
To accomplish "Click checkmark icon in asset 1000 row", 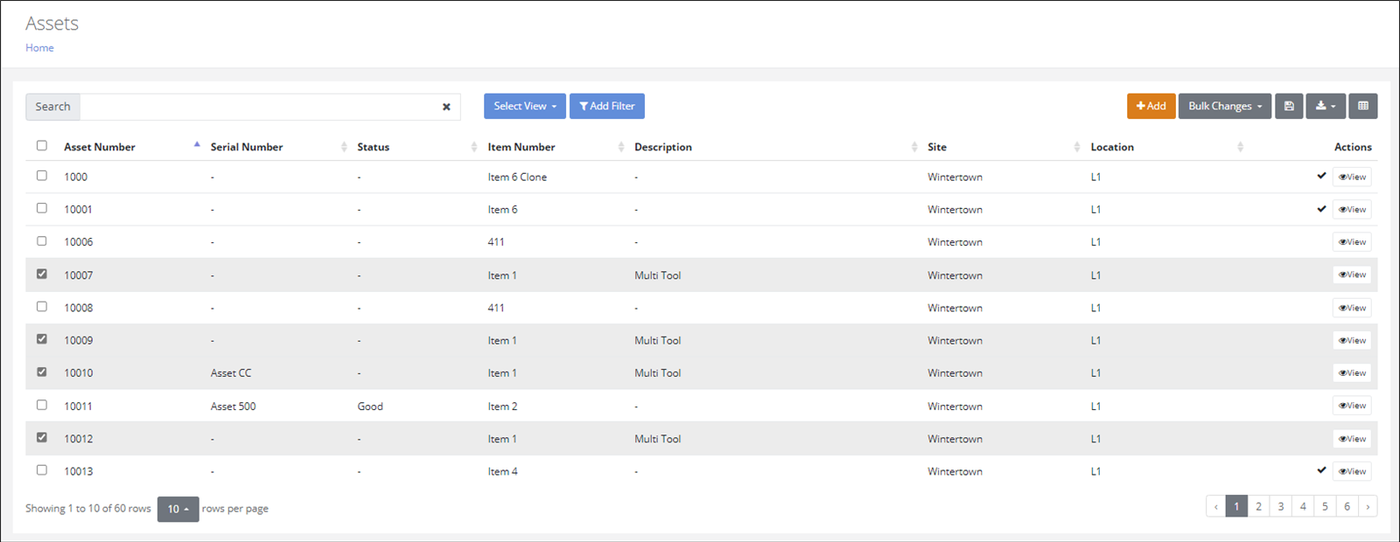I will (x=1322, y=176).
